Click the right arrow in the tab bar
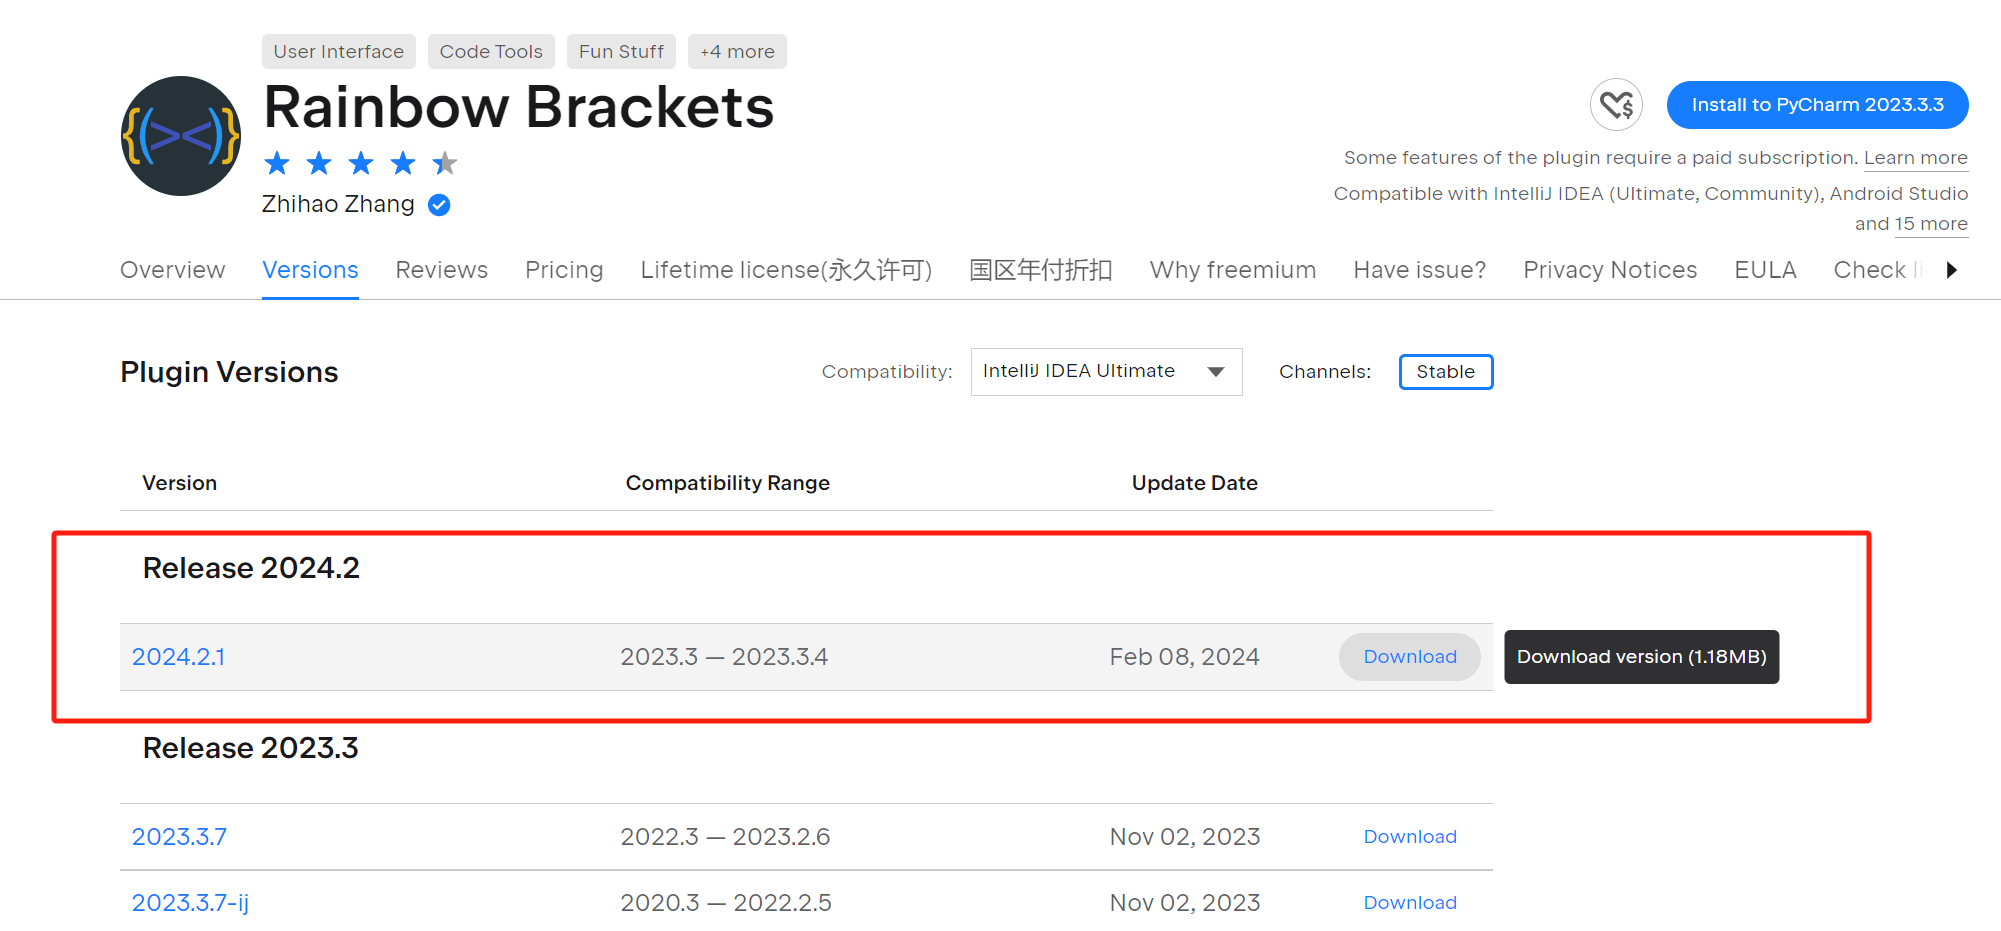 coord(1954,269)
